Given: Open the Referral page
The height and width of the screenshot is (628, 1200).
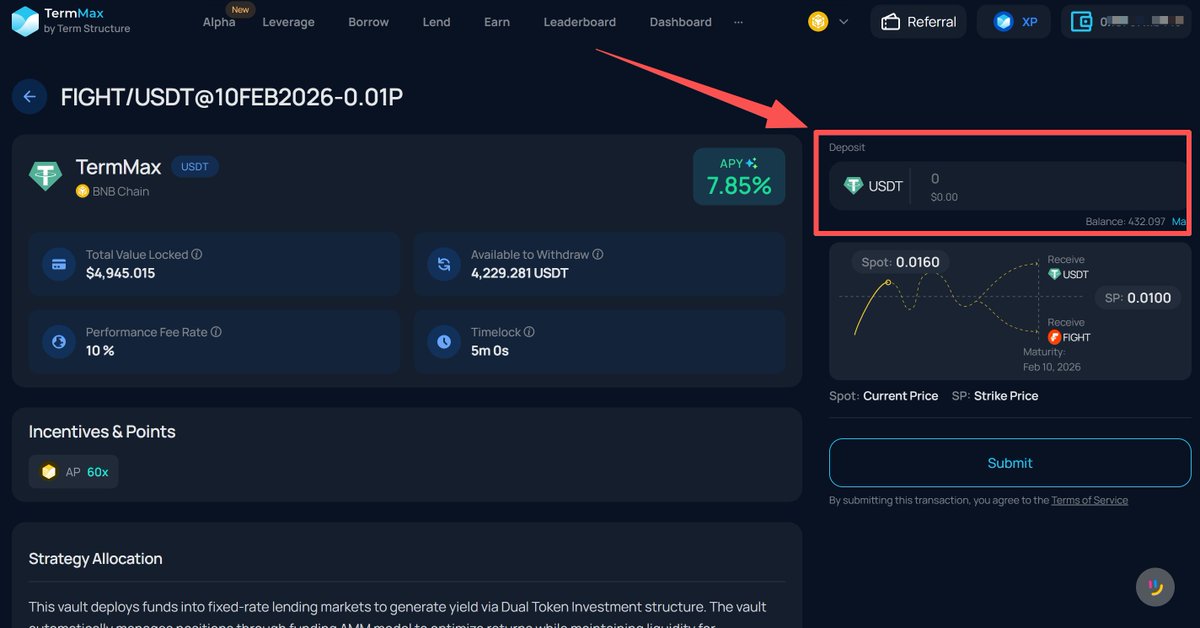Looking at the screenshot, I should [918, 22].
